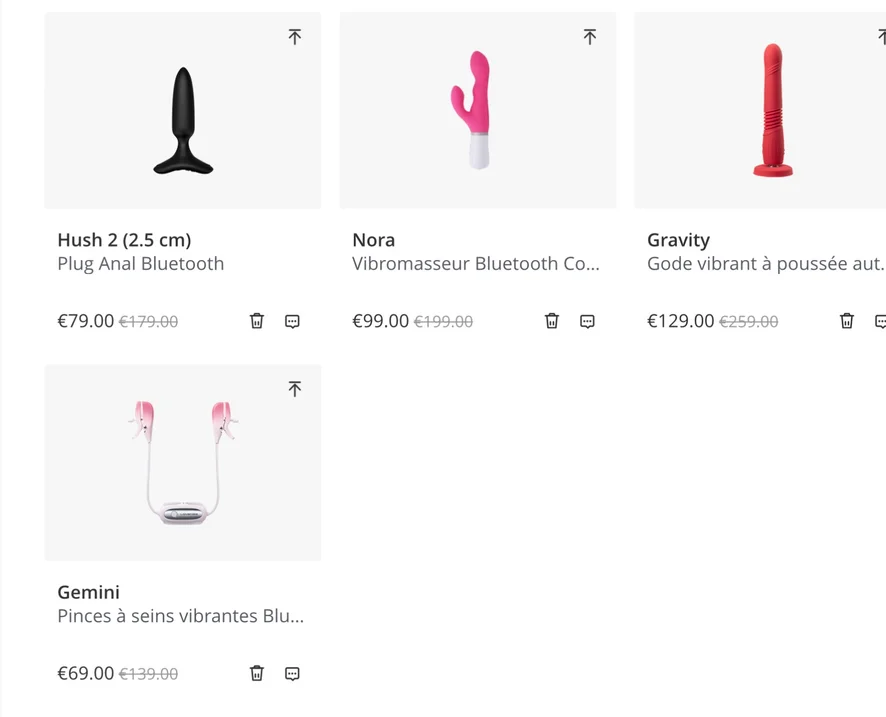
Task: Delete Hush 2 from the wishlist
Action: tap(257, 321)
